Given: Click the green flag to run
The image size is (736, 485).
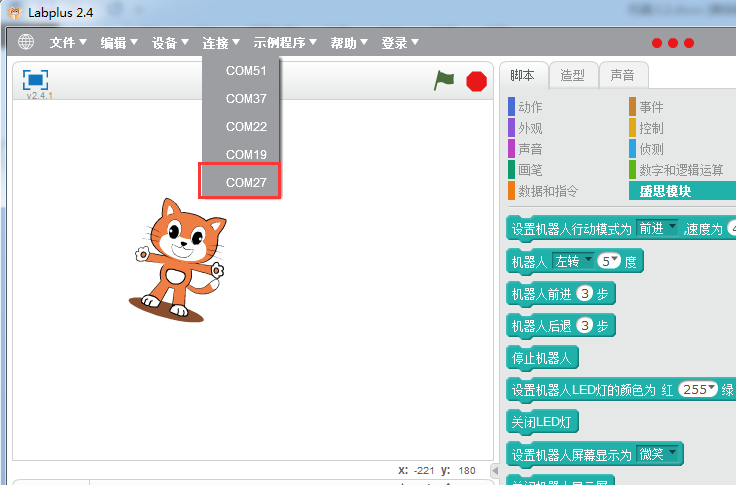Looking at the screenshot, I should coord(444,81).
